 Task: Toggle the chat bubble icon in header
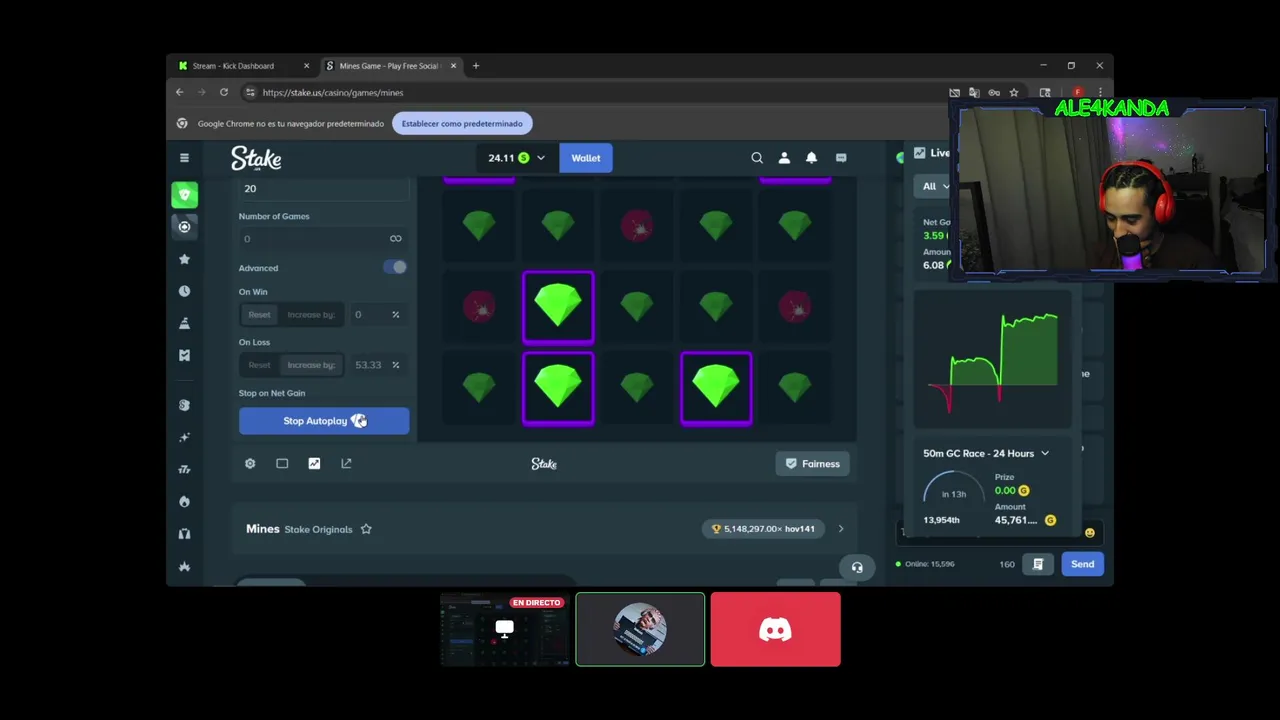point(841,158)
